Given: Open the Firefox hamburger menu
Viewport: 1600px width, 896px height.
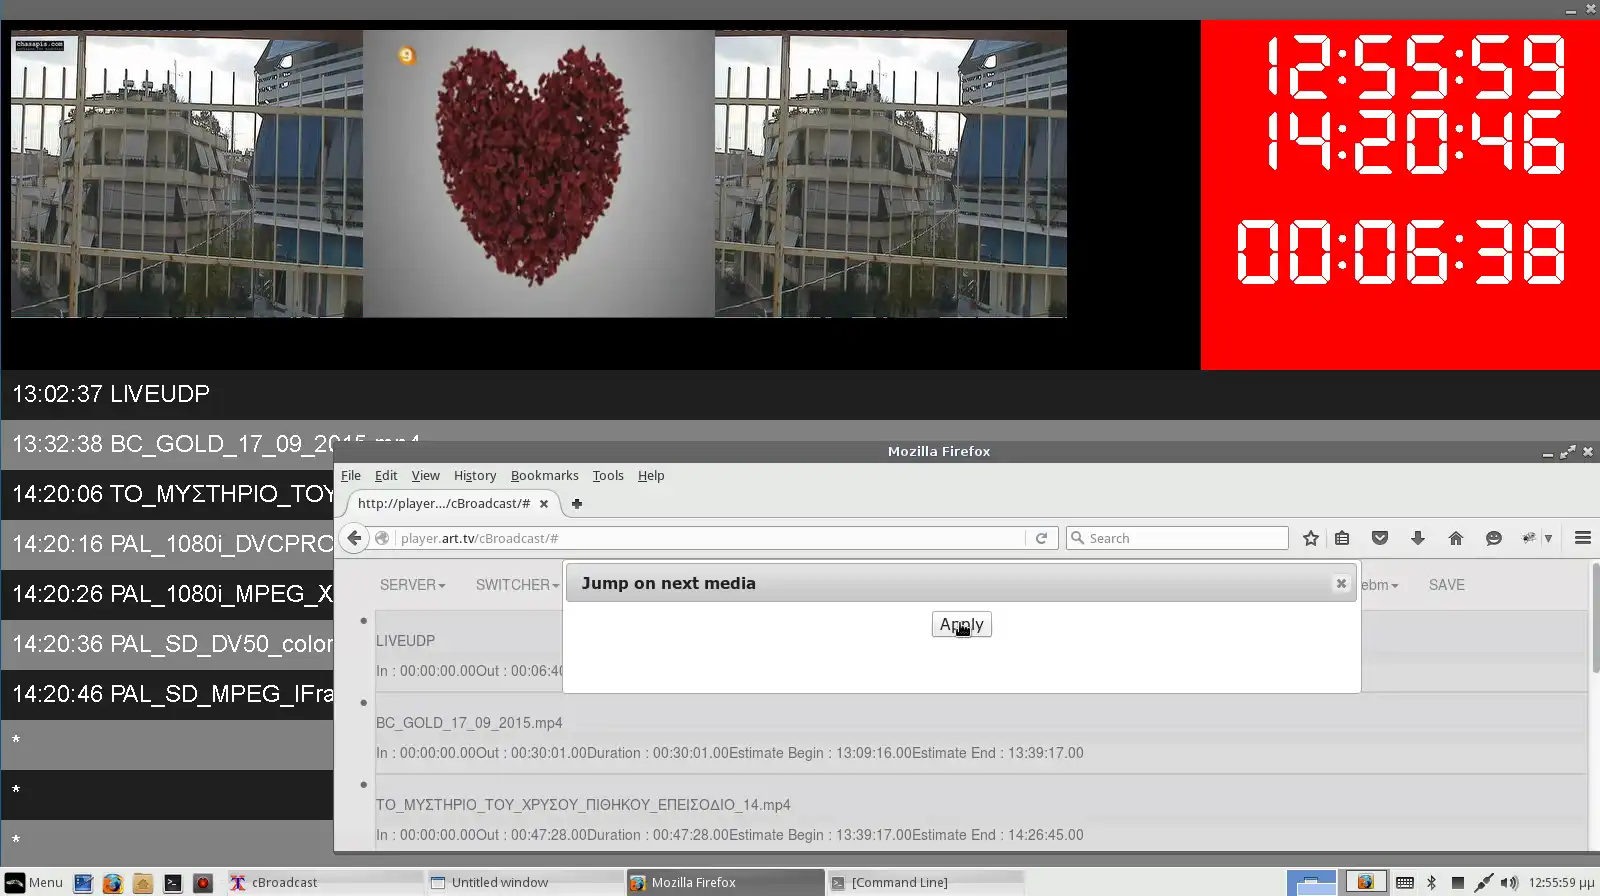Looking at the screenshot, I should [1583, 538].
